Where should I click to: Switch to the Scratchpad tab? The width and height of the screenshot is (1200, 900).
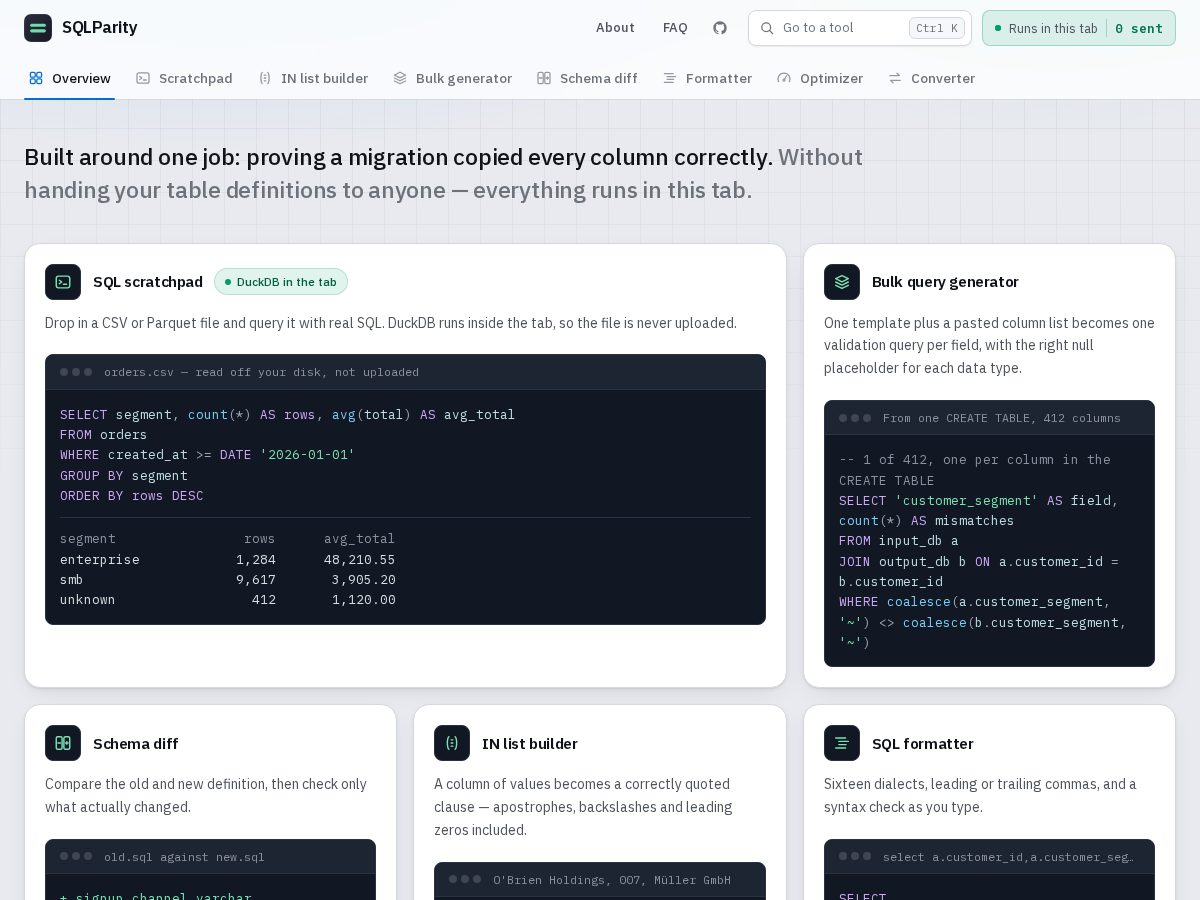pyautogui.click(x=184, y=78)
